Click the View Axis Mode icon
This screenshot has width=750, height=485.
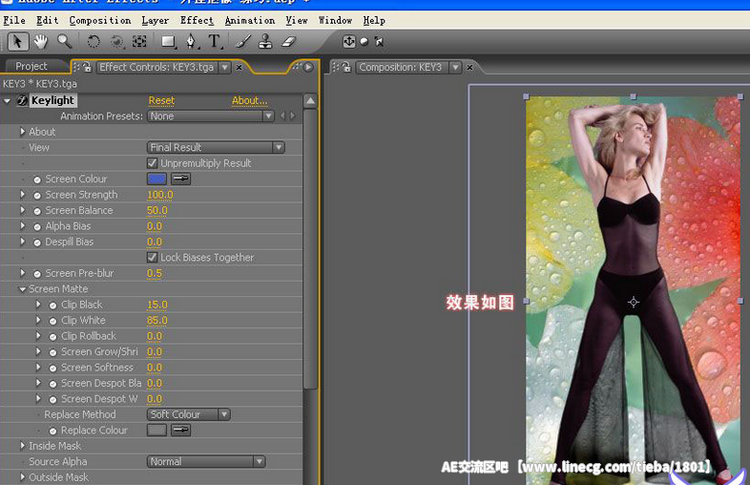(379, 42)
